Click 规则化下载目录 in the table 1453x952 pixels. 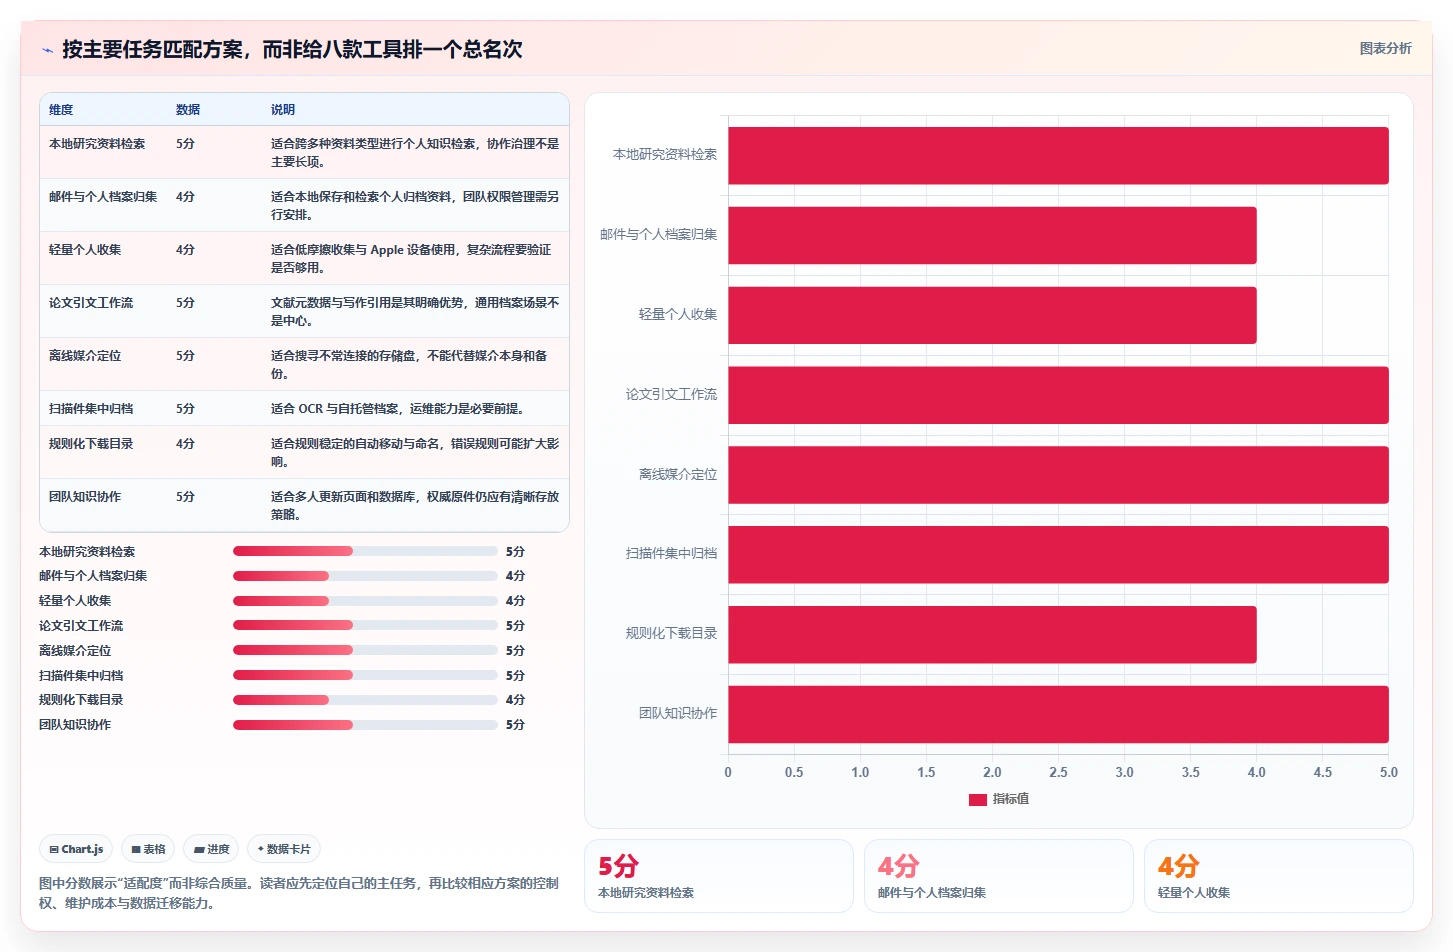91,444
